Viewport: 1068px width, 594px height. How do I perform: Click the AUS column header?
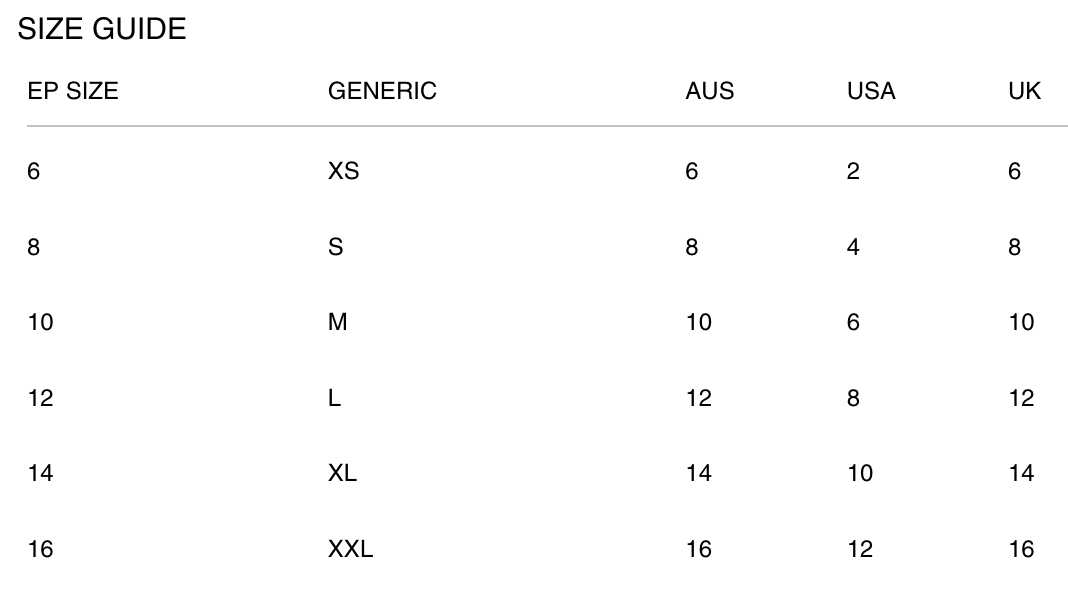tap(710, 91)
